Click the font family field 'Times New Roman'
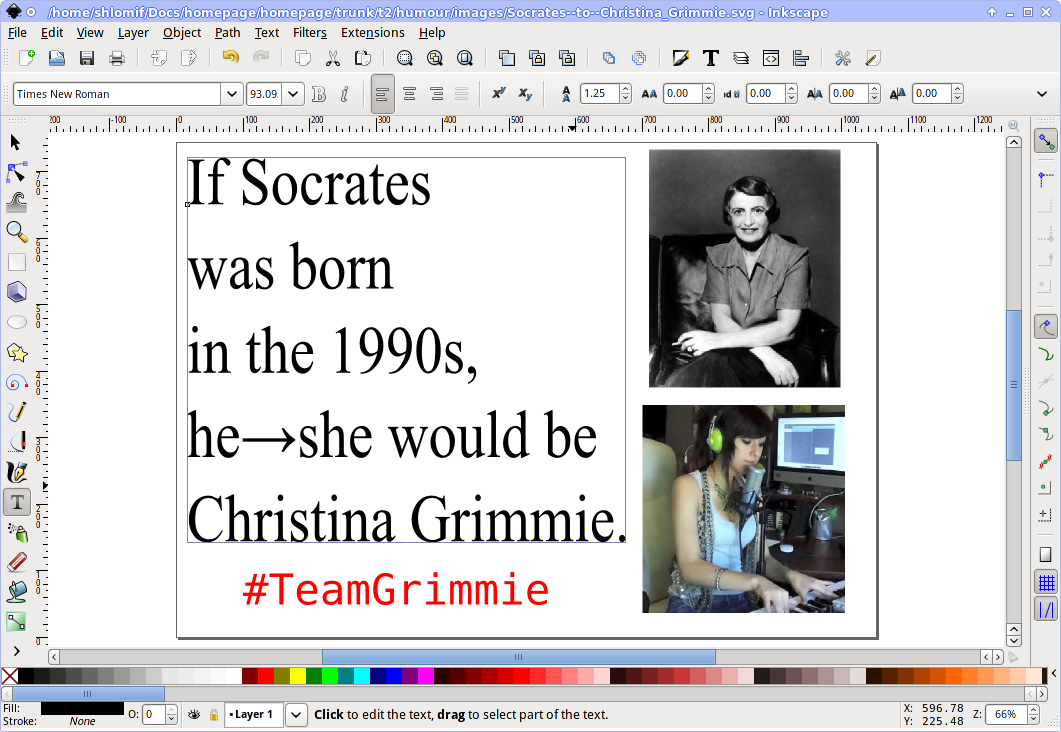 [x=116, y=94]
